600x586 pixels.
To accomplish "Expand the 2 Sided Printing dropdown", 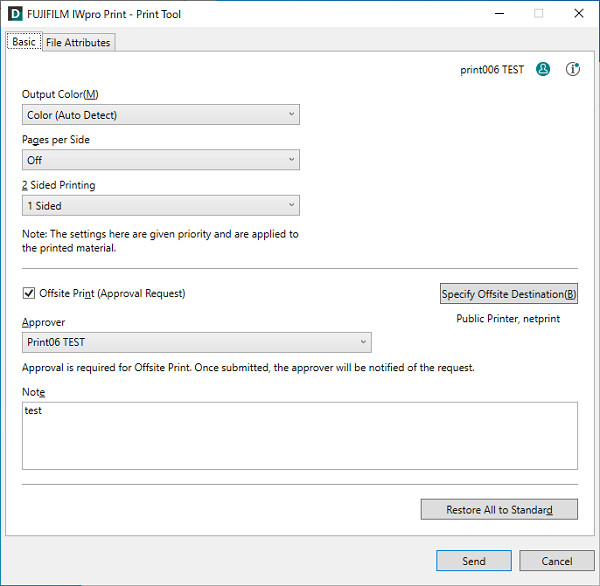I will (x=160, y=206).
